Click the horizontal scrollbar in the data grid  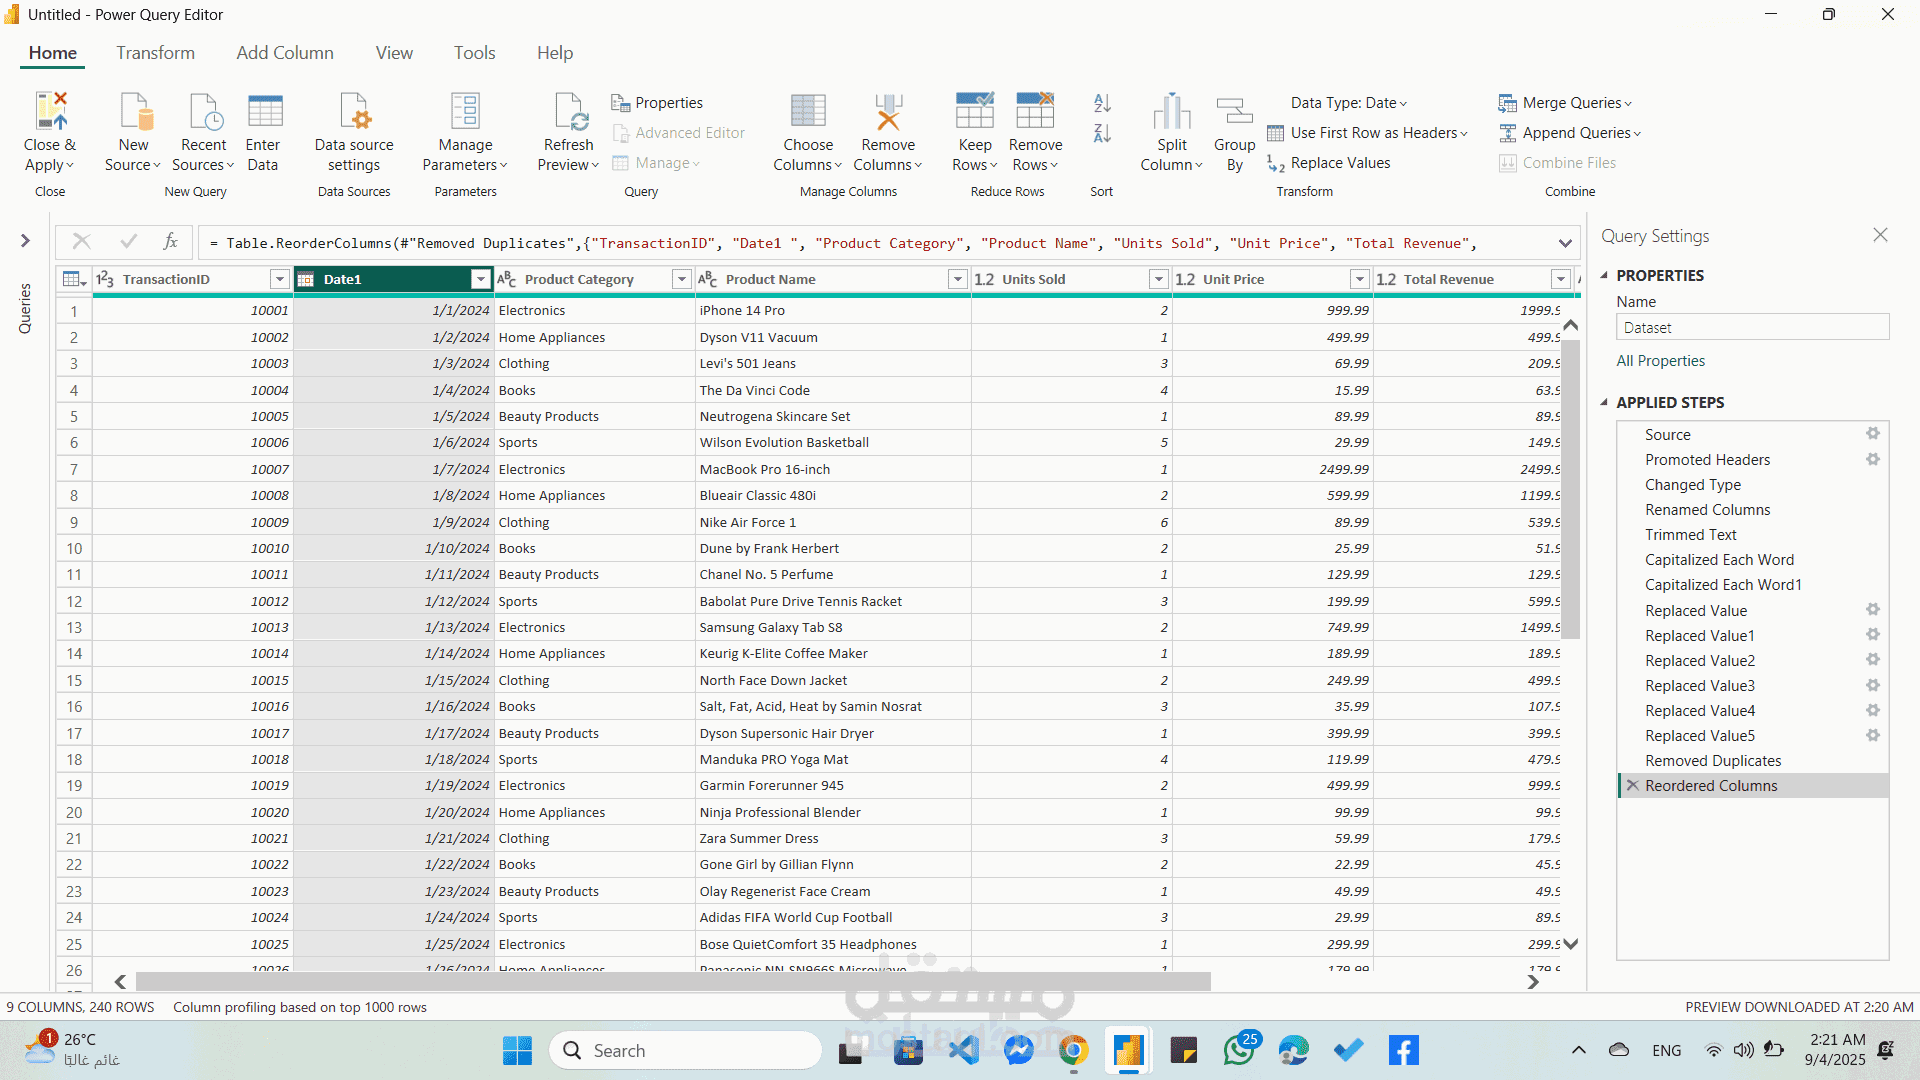(x=672, y=982)
